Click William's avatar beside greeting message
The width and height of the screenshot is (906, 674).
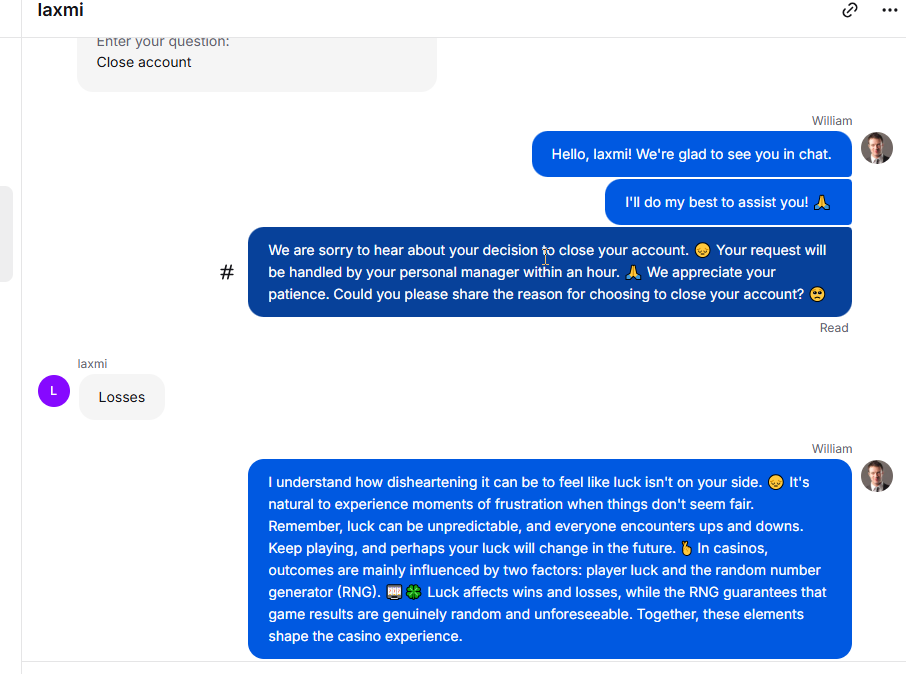click(x=877, y=148)
